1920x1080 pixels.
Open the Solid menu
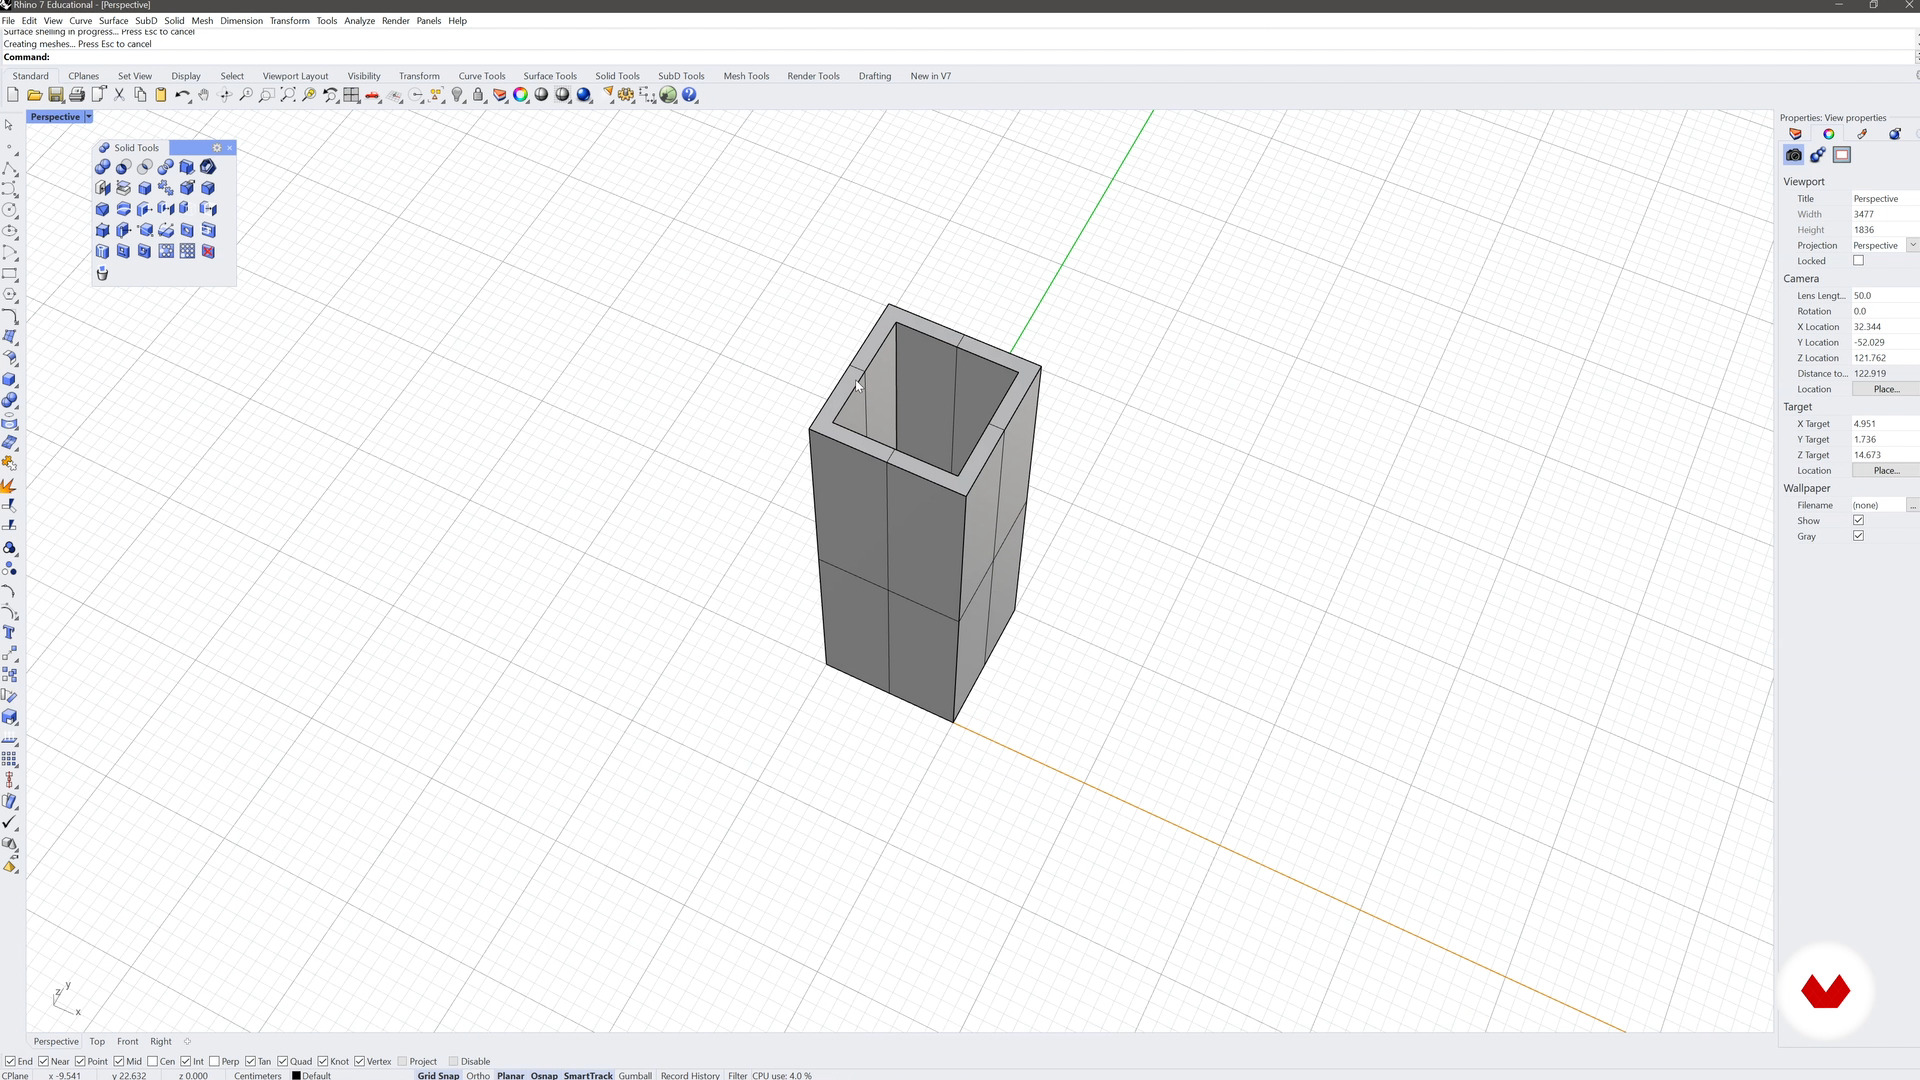coord(174,20)
